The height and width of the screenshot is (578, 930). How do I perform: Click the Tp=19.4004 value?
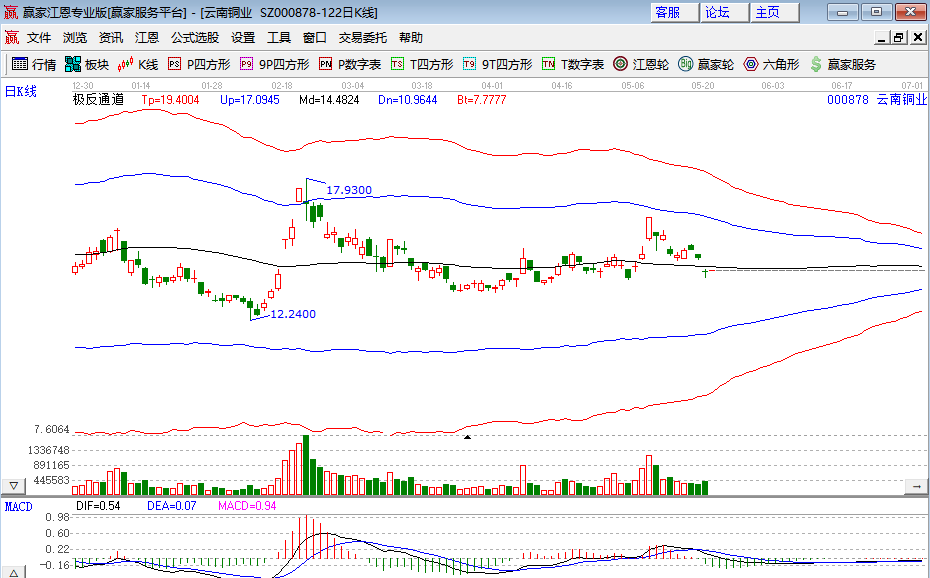170,100
